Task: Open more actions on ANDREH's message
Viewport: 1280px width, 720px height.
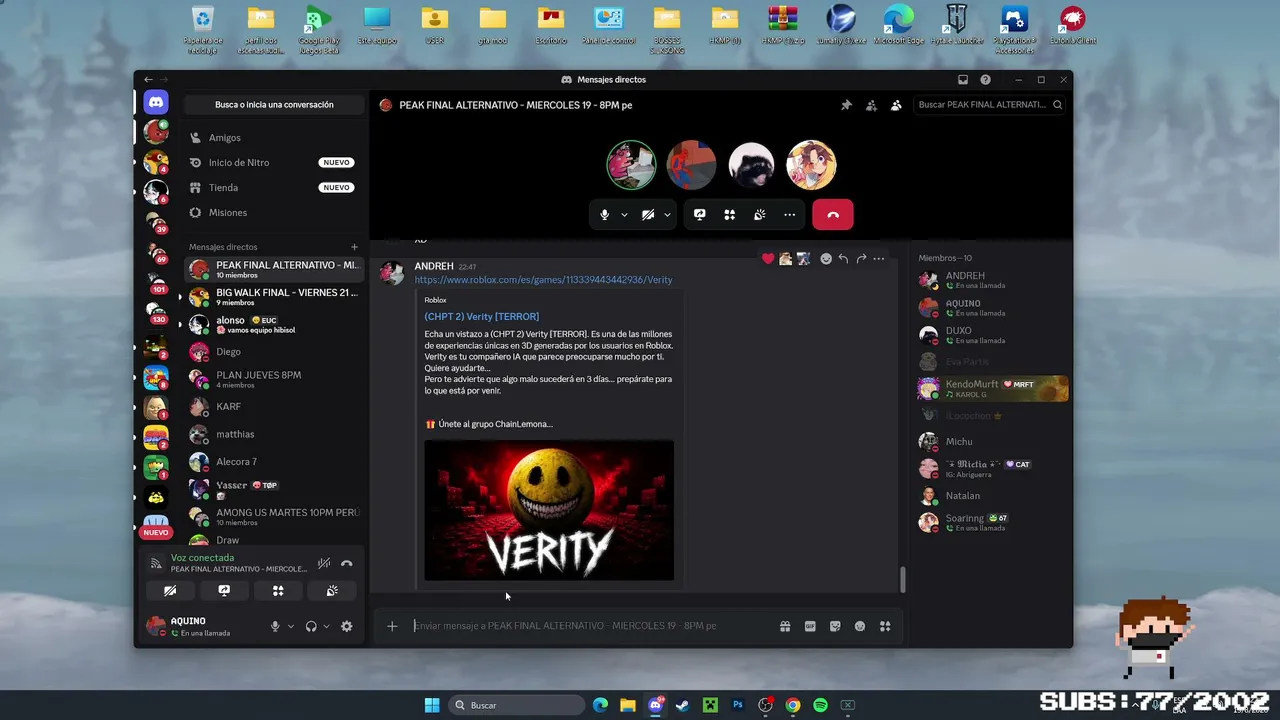Action: (879, 259)
